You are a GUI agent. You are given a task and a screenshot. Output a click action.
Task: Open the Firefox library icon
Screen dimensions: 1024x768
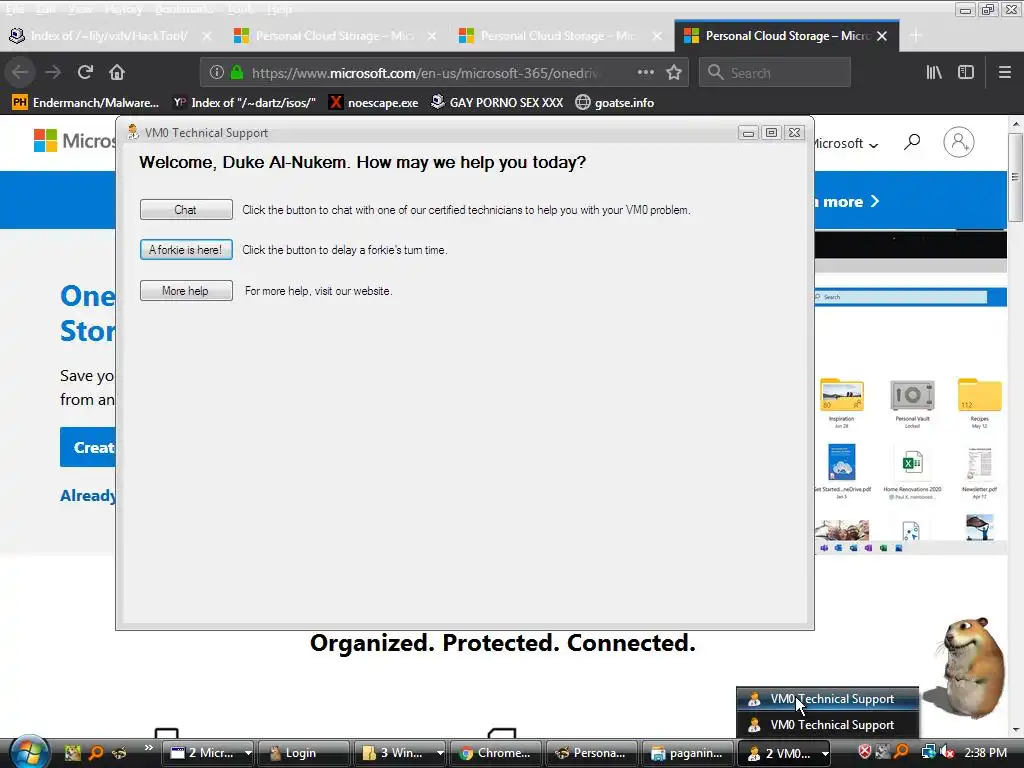tap(934, 72)
